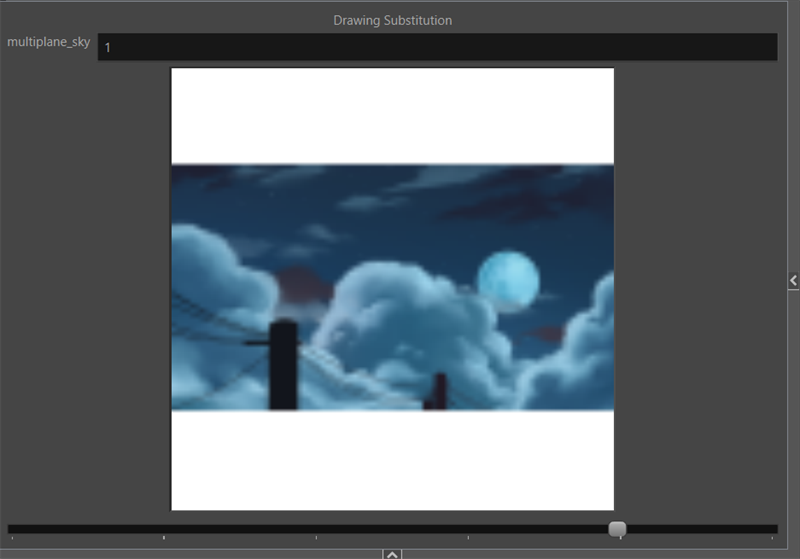Screen dimensions: 800x559
Task: Click the second tick mark under the slider
Action: 164,538
